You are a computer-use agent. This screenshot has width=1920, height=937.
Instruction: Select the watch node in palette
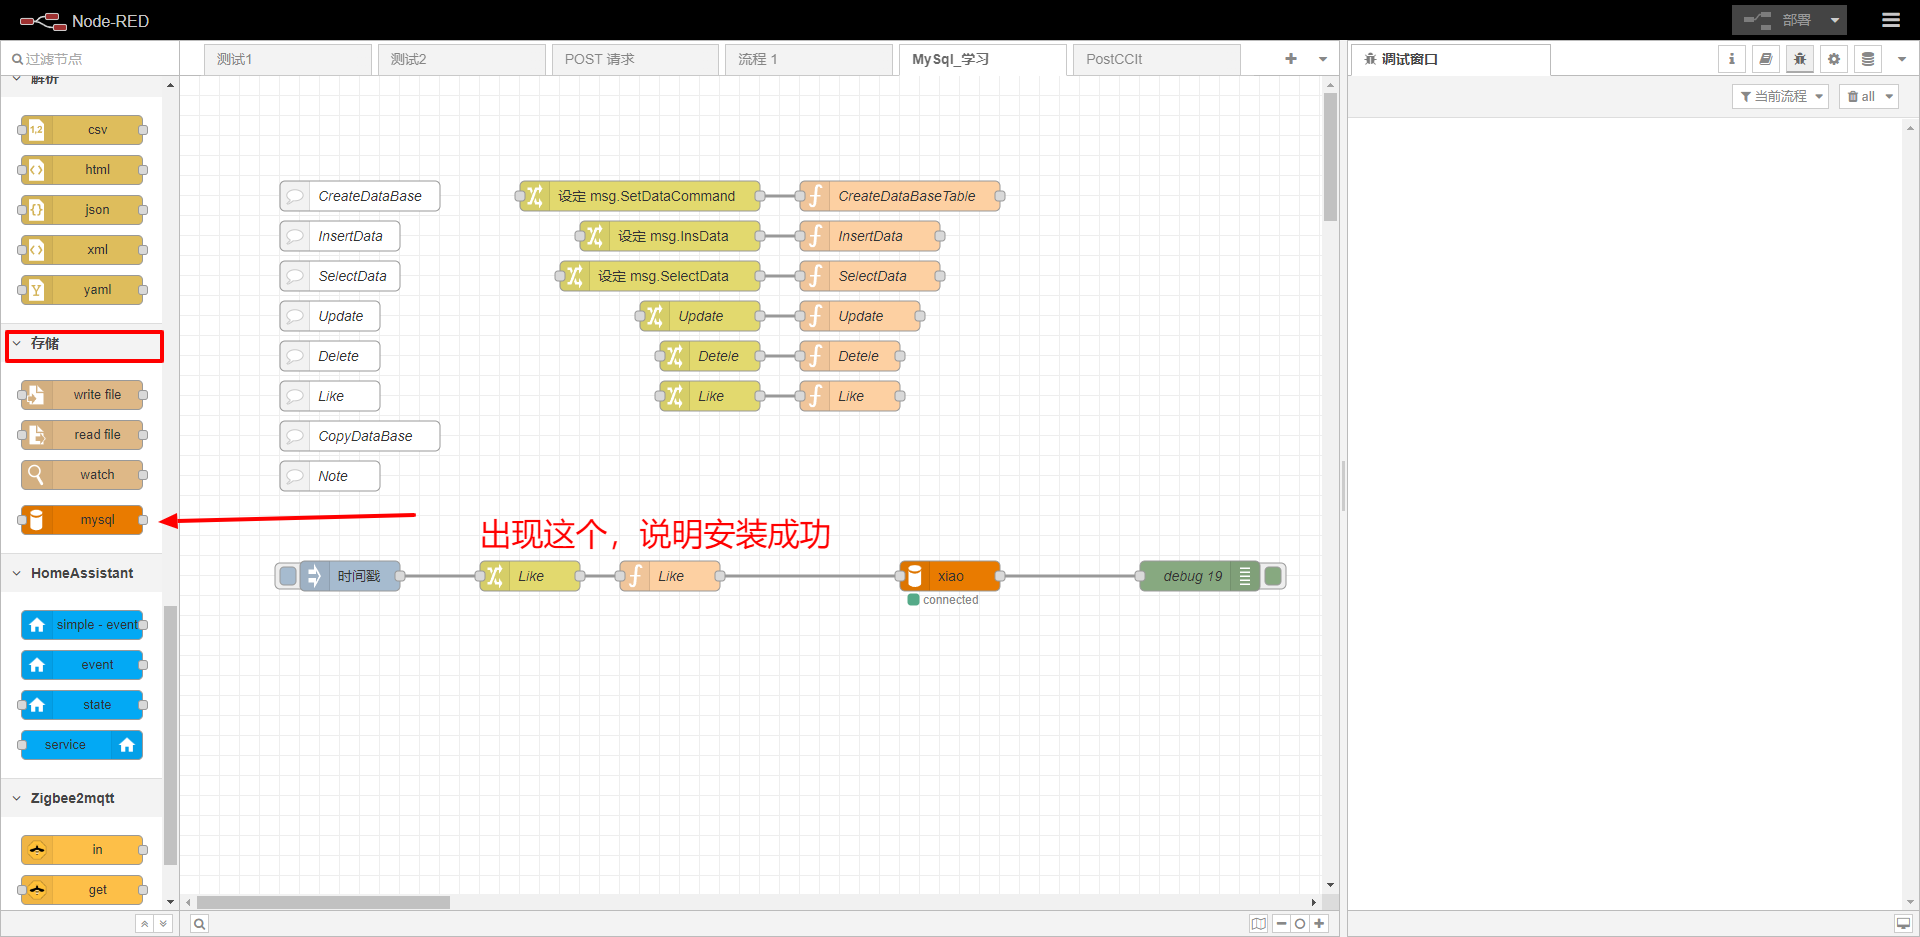point(82,475)
